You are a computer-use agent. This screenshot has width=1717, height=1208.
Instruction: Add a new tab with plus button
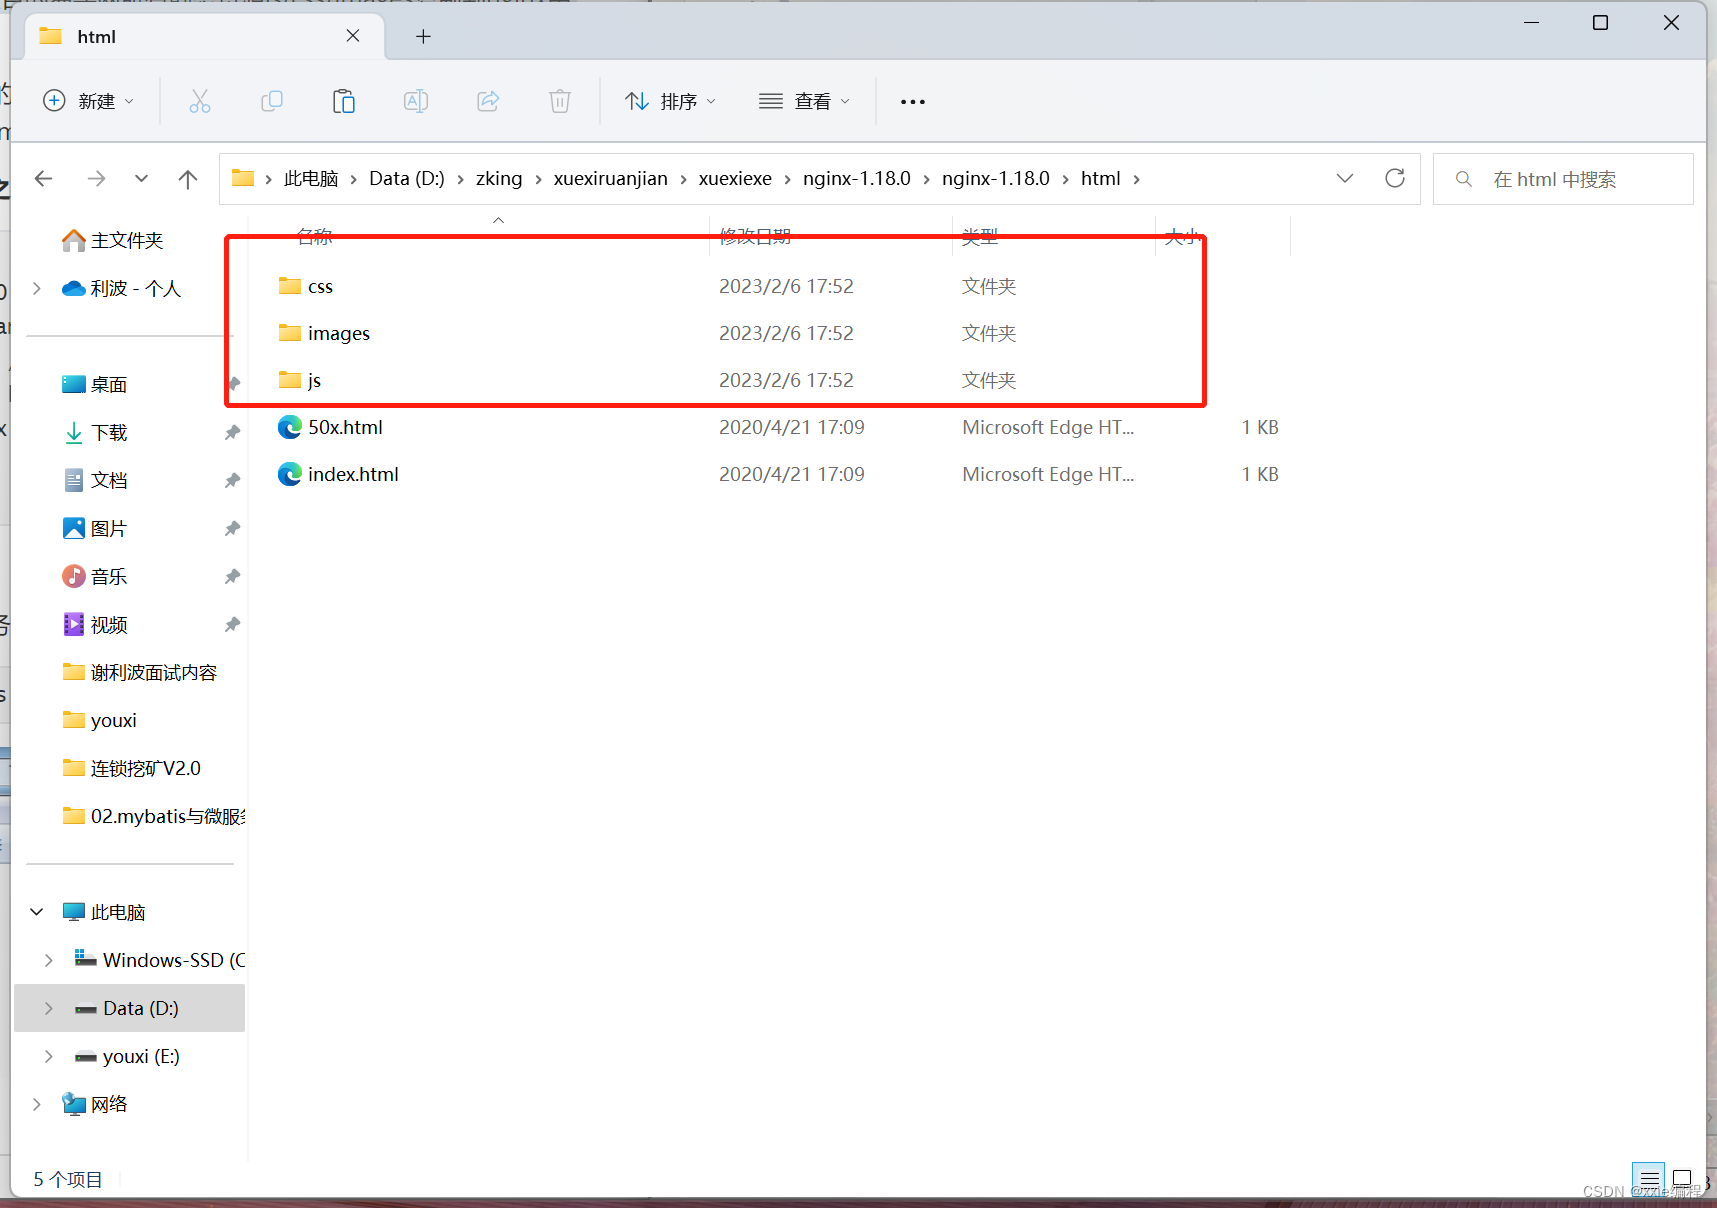423,36
